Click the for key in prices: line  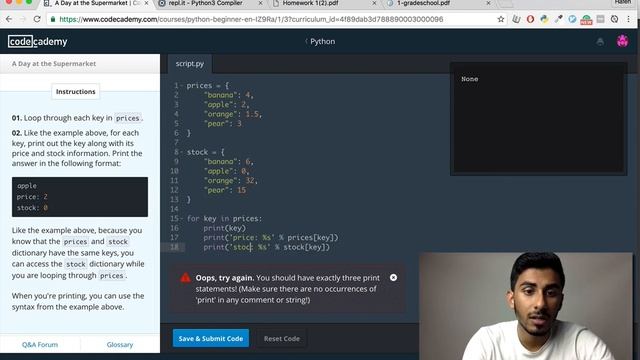point(224,219)
